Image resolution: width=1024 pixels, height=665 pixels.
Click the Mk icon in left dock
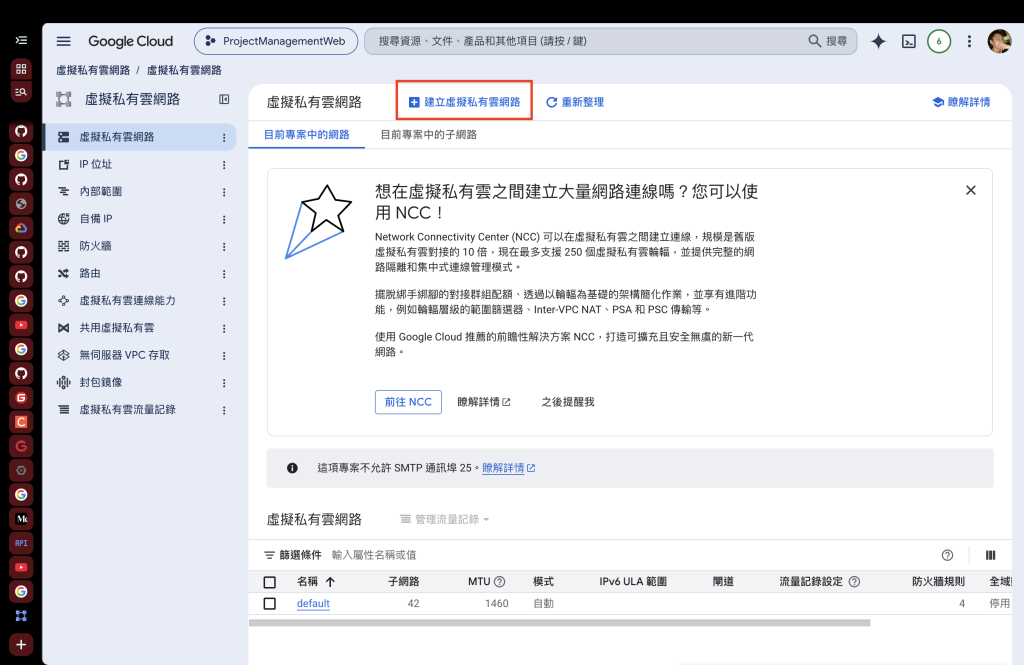pos(21,519)
